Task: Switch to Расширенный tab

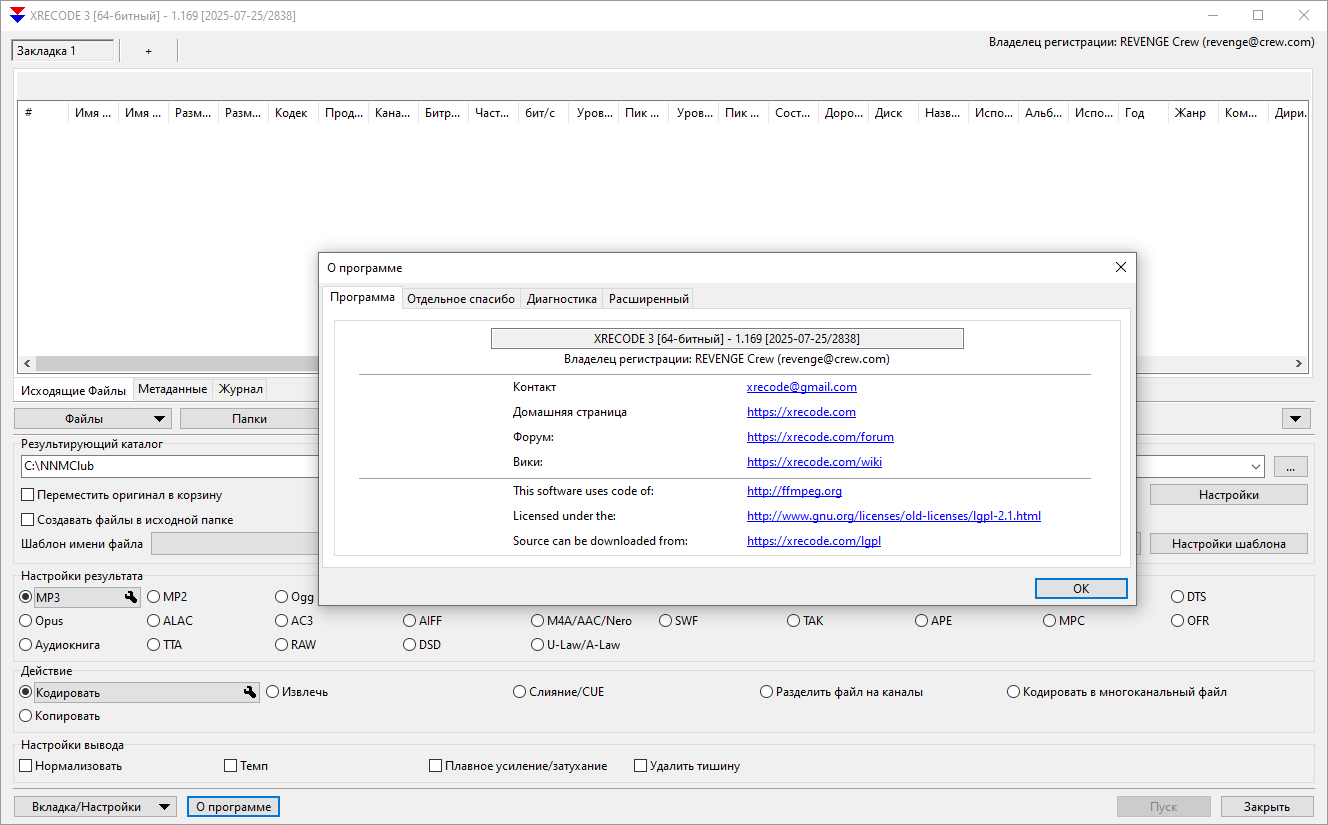Action: [648, 299]
